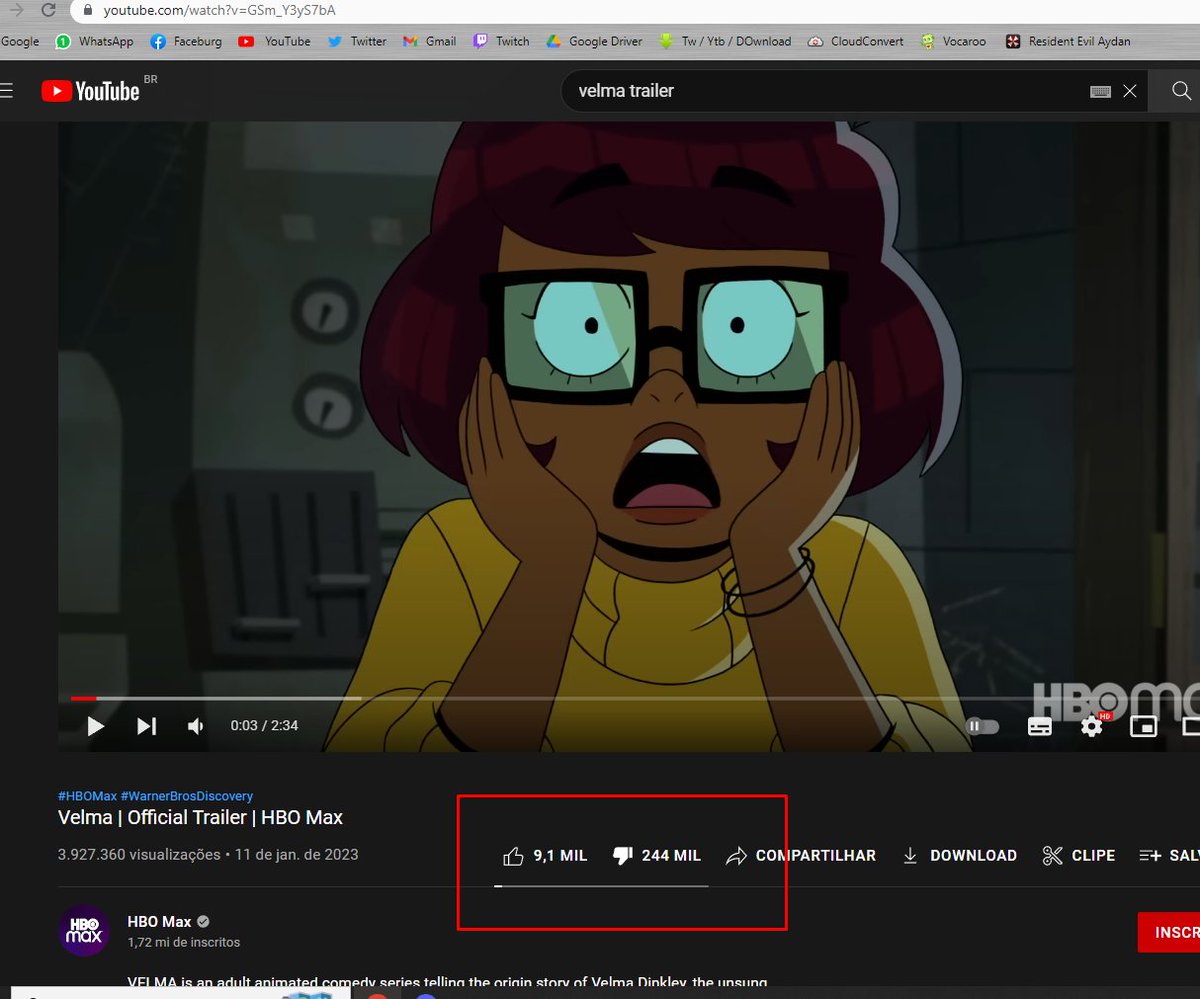
Task: Open miniplayer with its icon
Action: coord(1141,726)
